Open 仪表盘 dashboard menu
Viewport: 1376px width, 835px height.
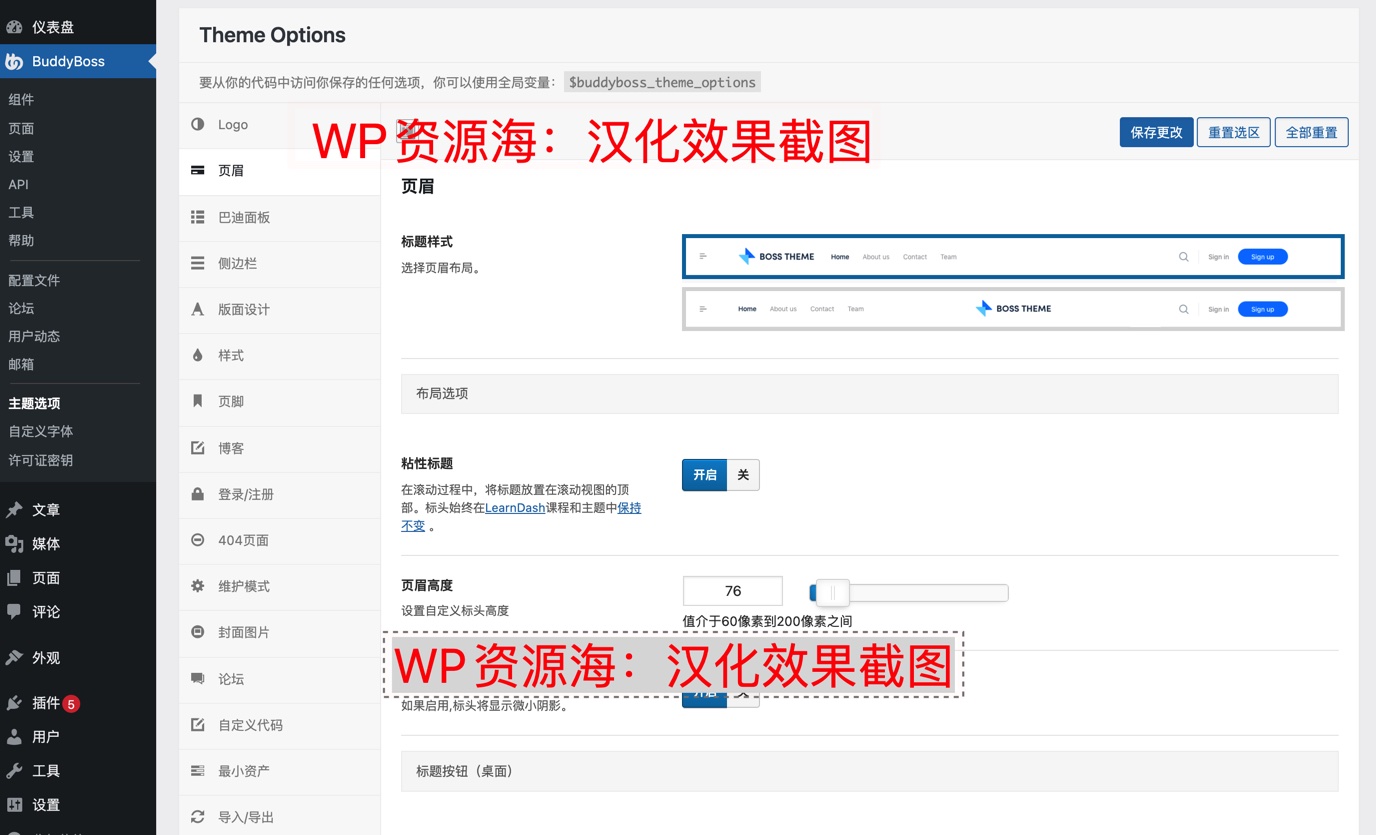click(78, 27)
